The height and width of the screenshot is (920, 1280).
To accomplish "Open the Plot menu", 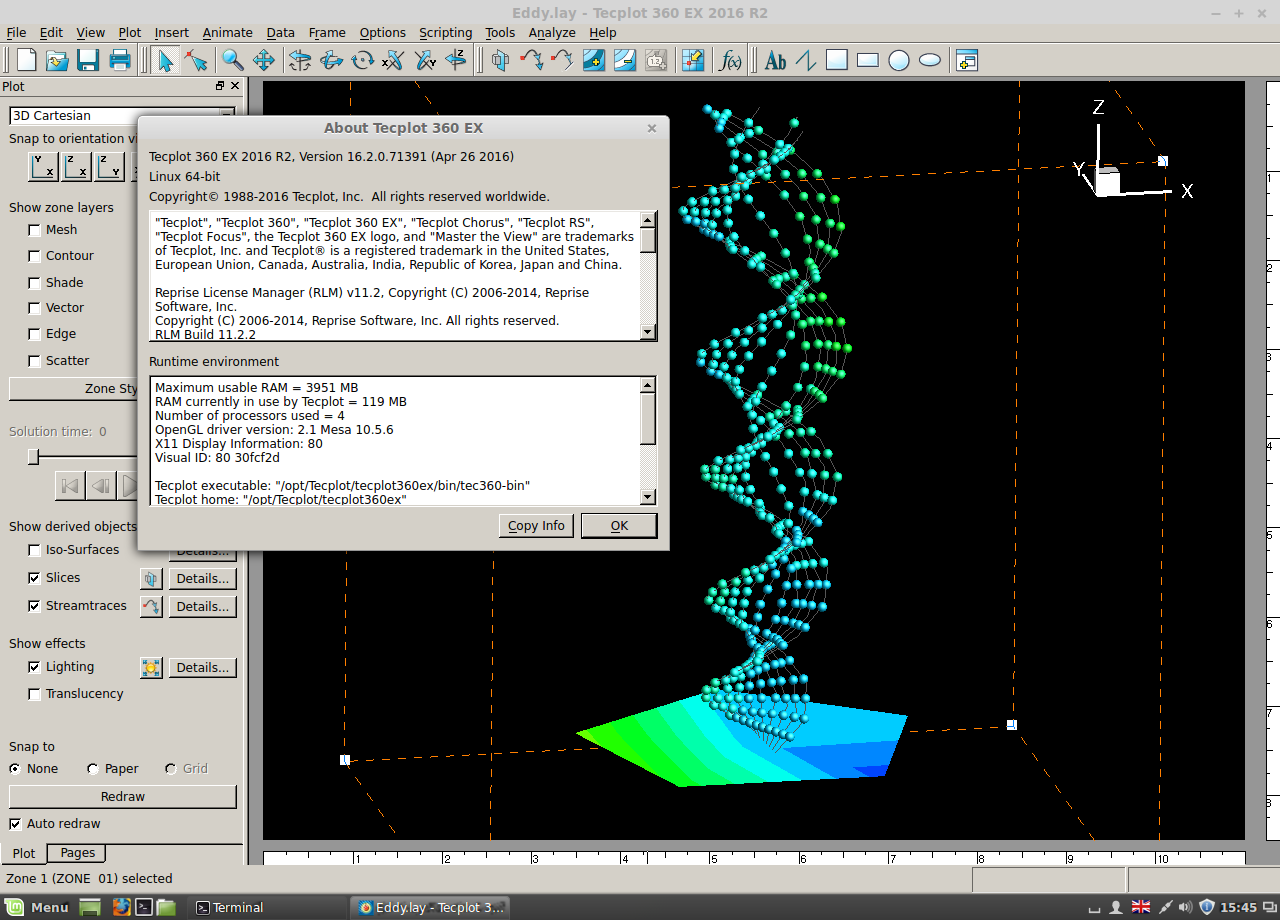I will [x=130, y=32].
